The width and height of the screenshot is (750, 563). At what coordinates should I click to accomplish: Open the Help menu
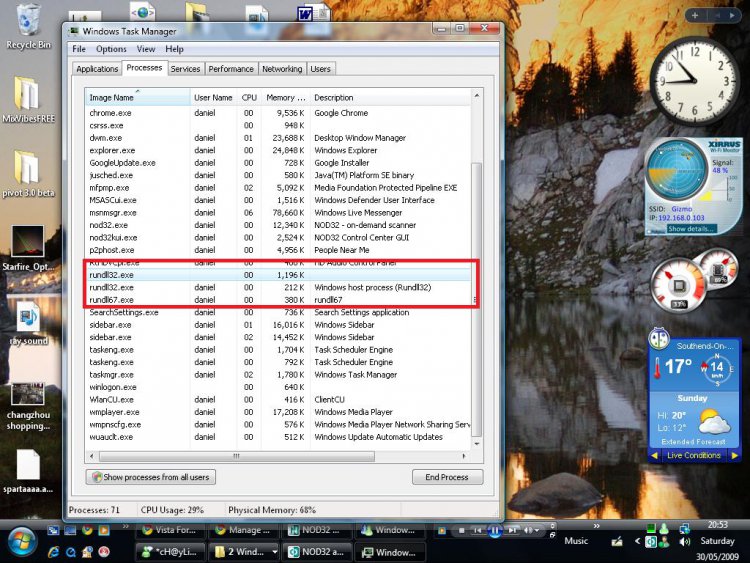coord(175,49)
